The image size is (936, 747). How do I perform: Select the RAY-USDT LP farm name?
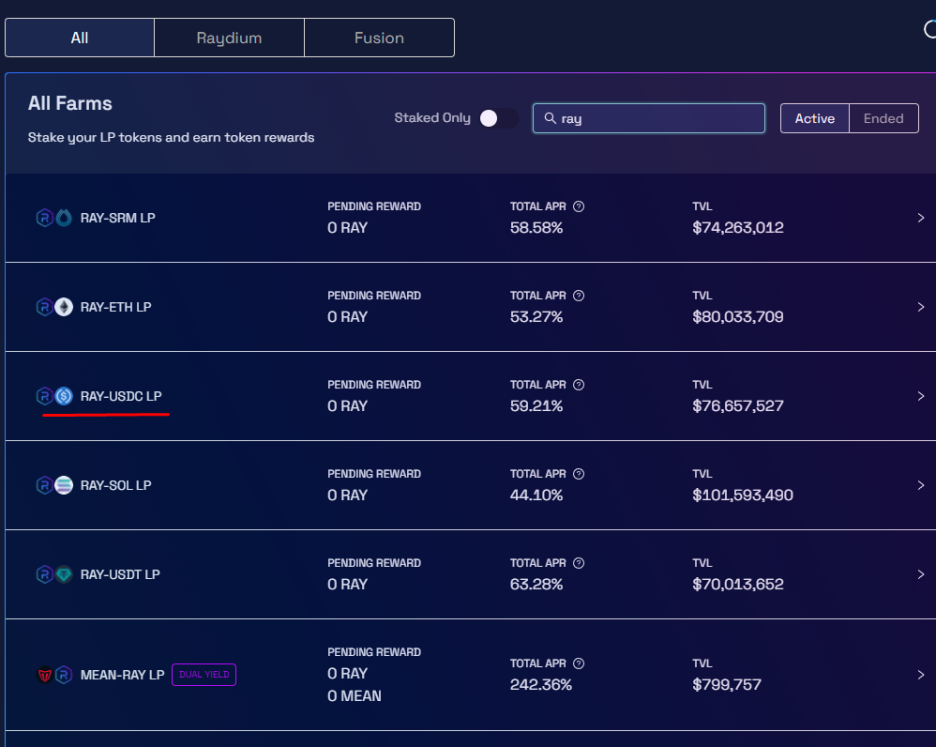(x=120, y=574)
